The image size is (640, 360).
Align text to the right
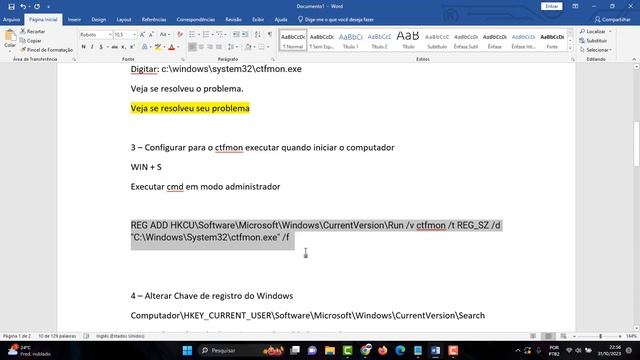point(210,47)
